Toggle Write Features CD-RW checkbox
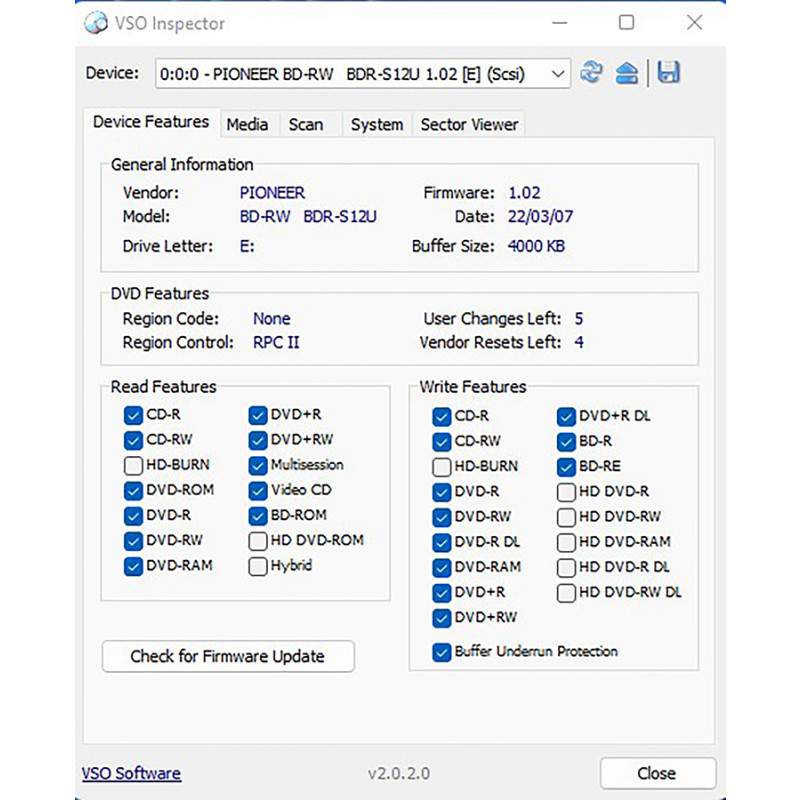 [442, 442]
